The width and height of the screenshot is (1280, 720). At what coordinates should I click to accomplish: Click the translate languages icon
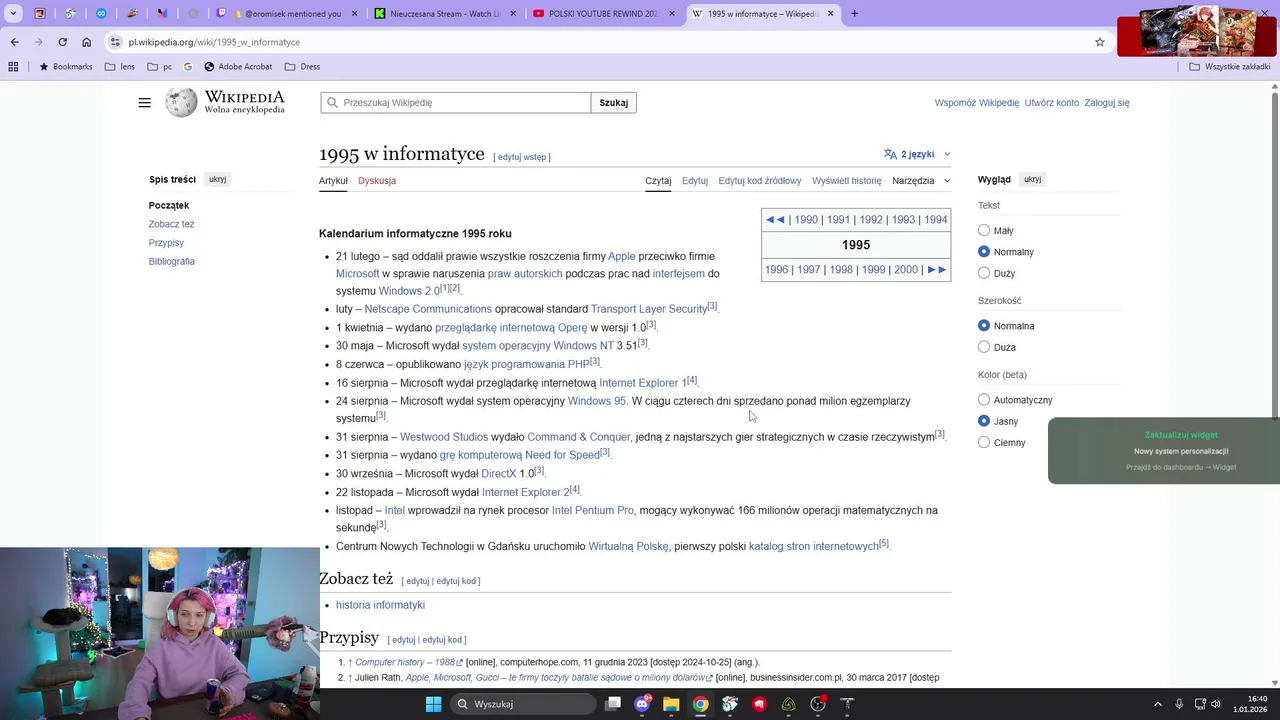(890, 154)
